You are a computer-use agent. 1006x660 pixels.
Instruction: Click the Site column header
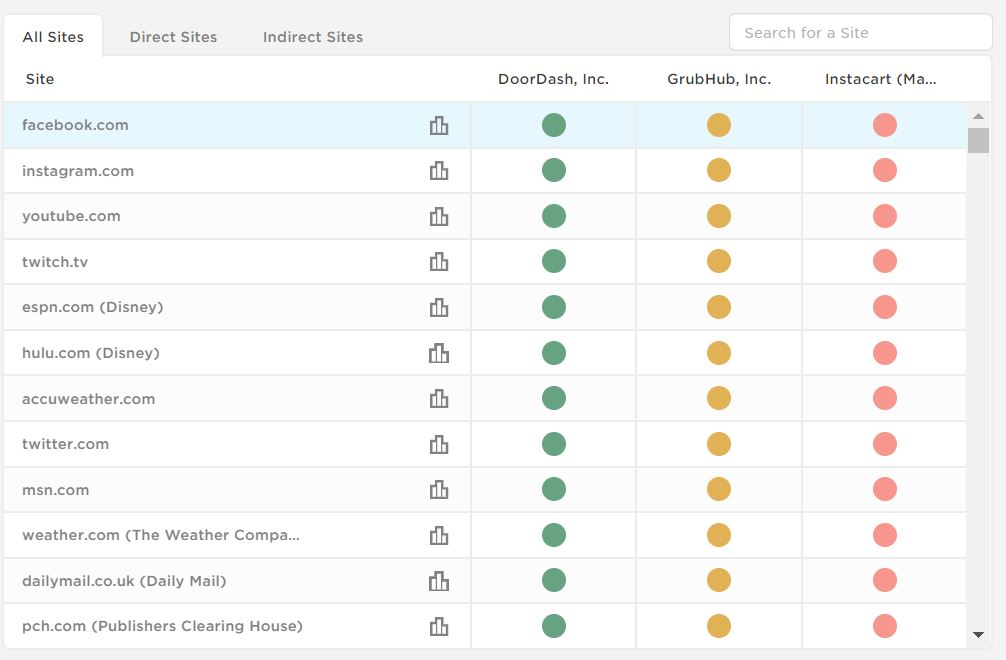tap(40, 79)
